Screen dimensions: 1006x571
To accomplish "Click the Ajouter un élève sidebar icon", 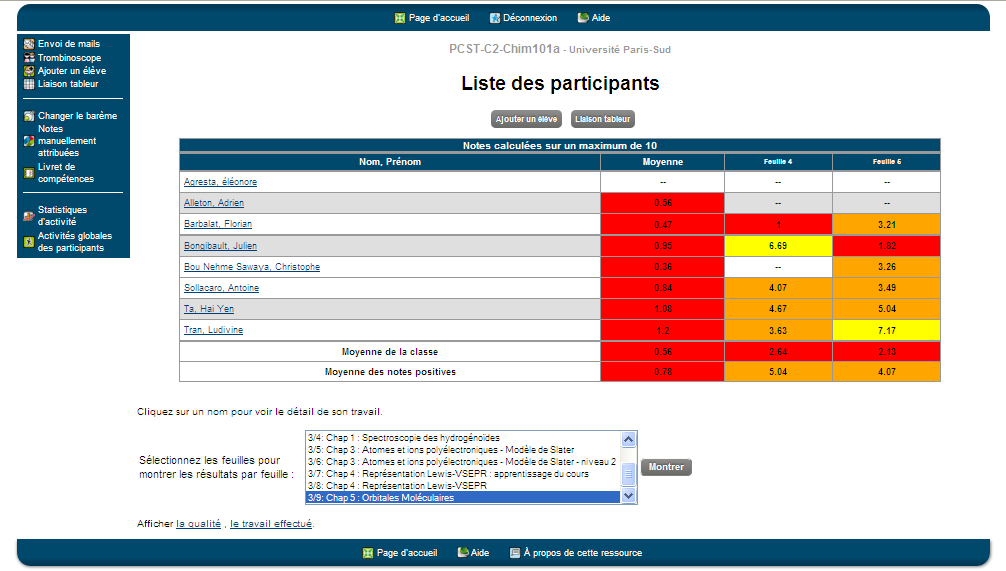I will coord(29,71).
